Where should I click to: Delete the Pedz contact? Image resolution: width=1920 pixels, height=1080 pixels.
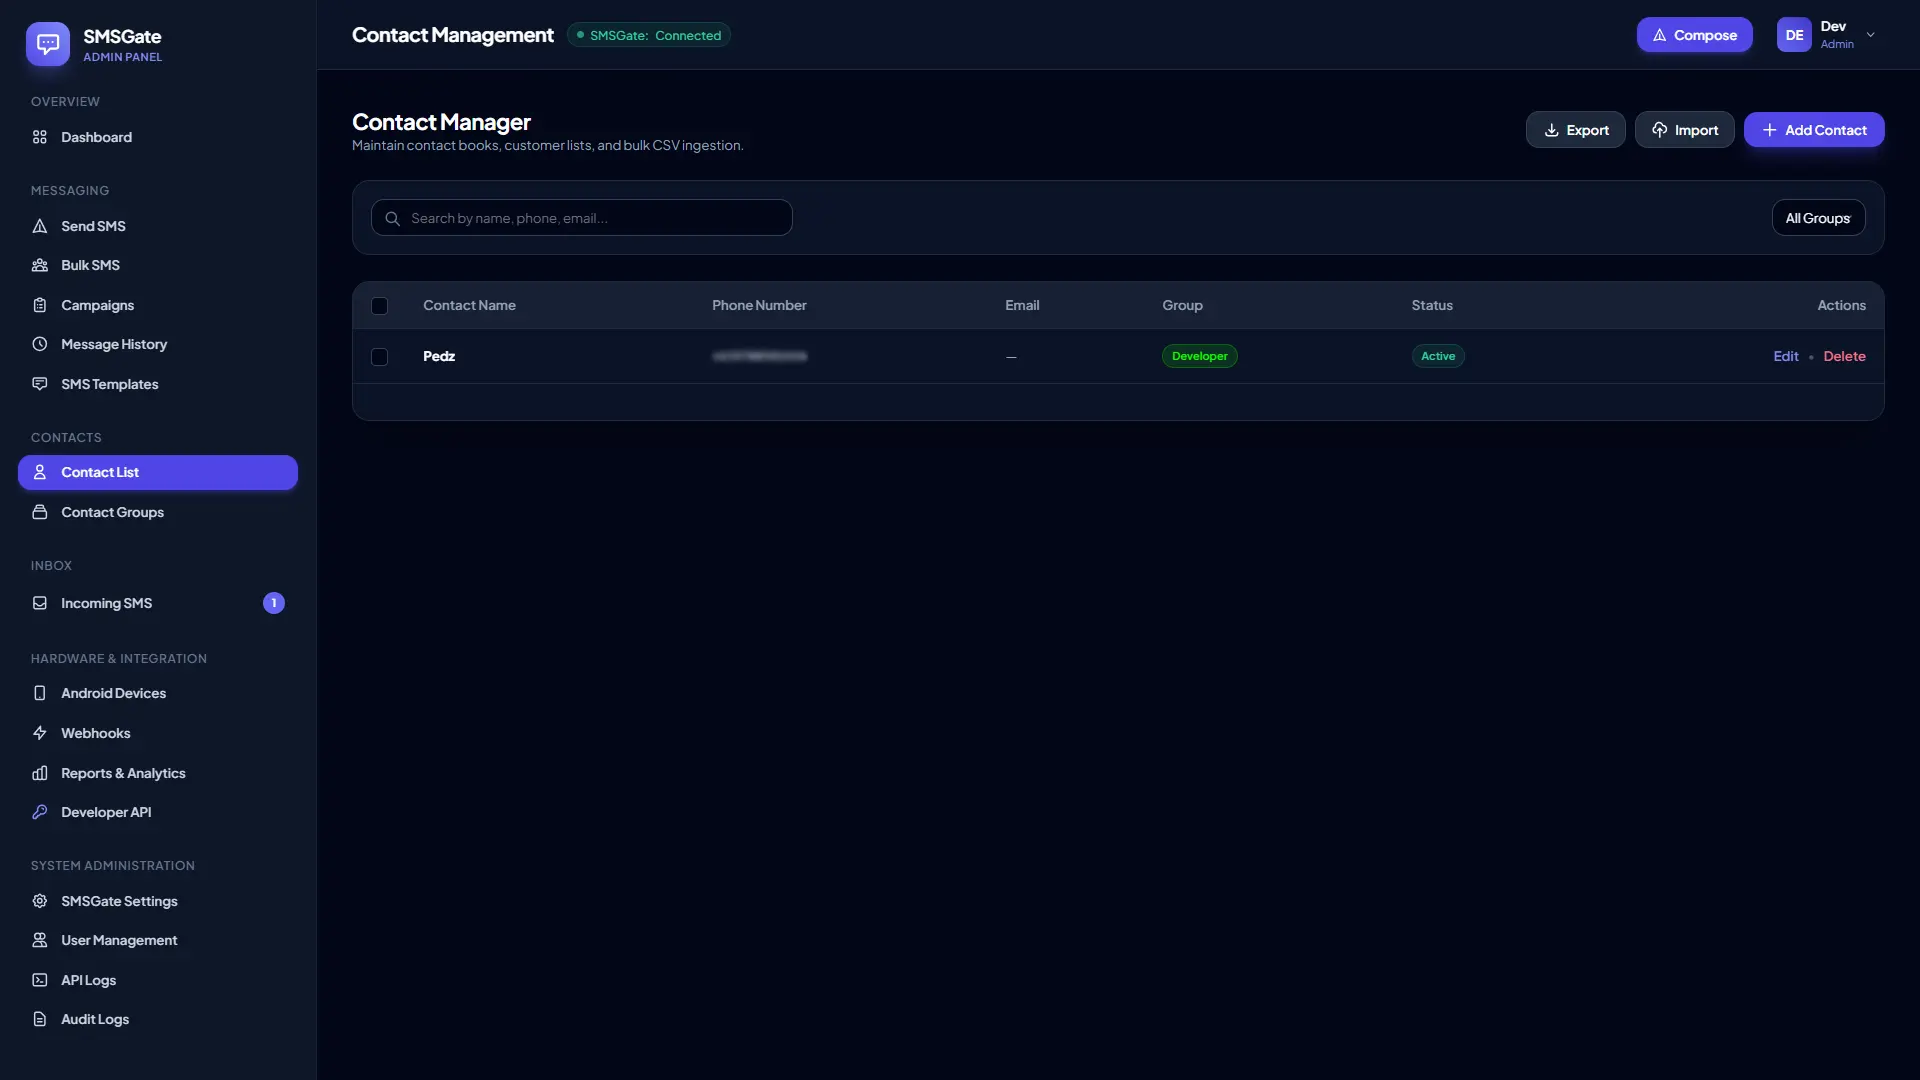pos(1844,356)
